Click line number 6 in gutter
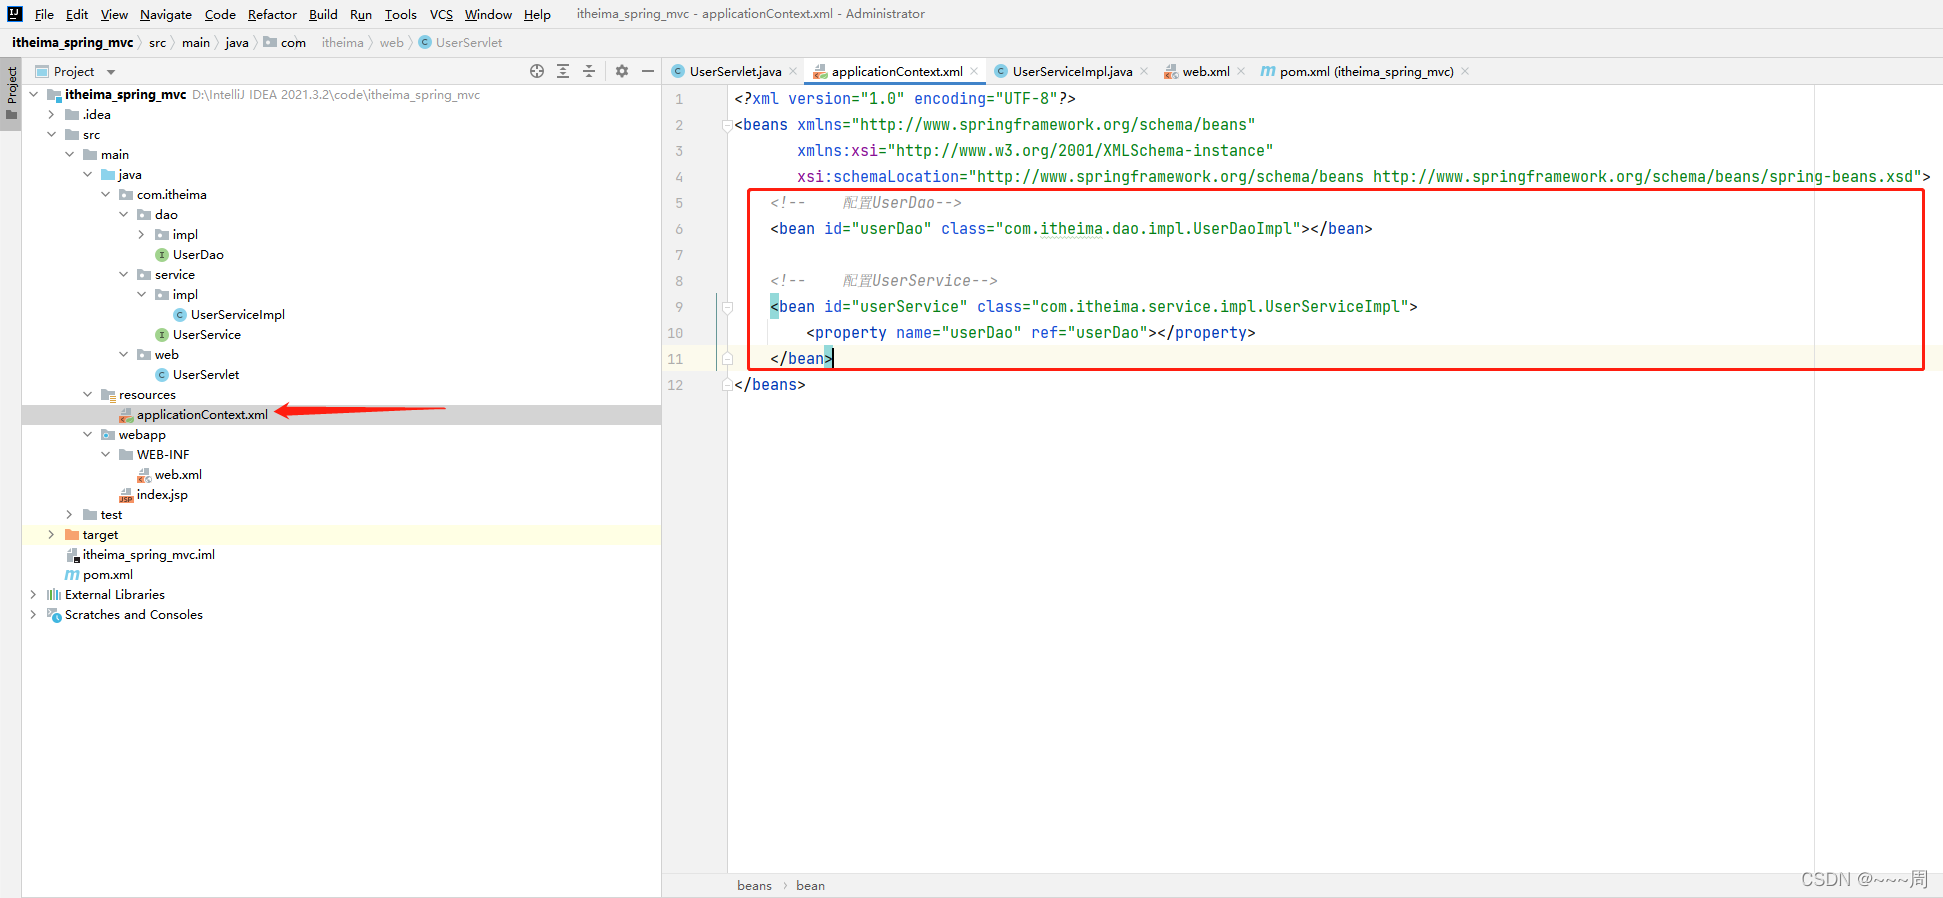Screen dimensions: 1943x898 [x=679, y=229]
